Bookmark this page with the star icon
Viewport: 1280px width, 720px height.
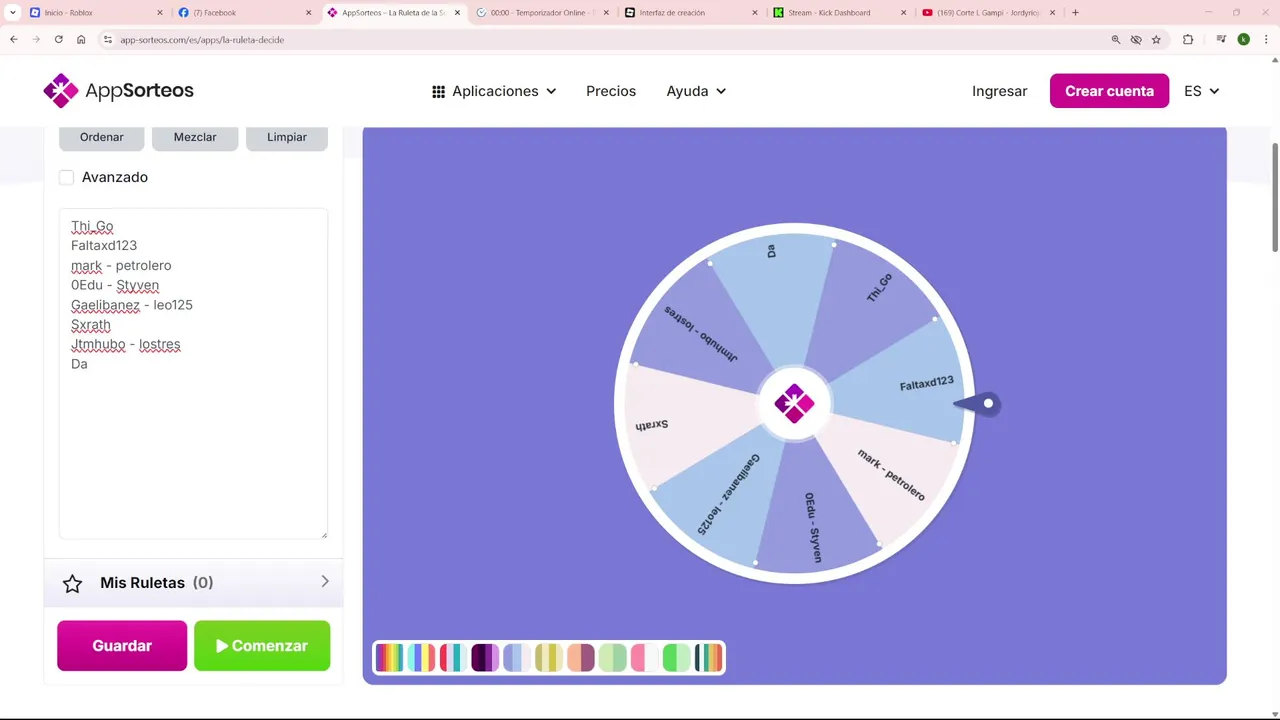[1156, 39]
